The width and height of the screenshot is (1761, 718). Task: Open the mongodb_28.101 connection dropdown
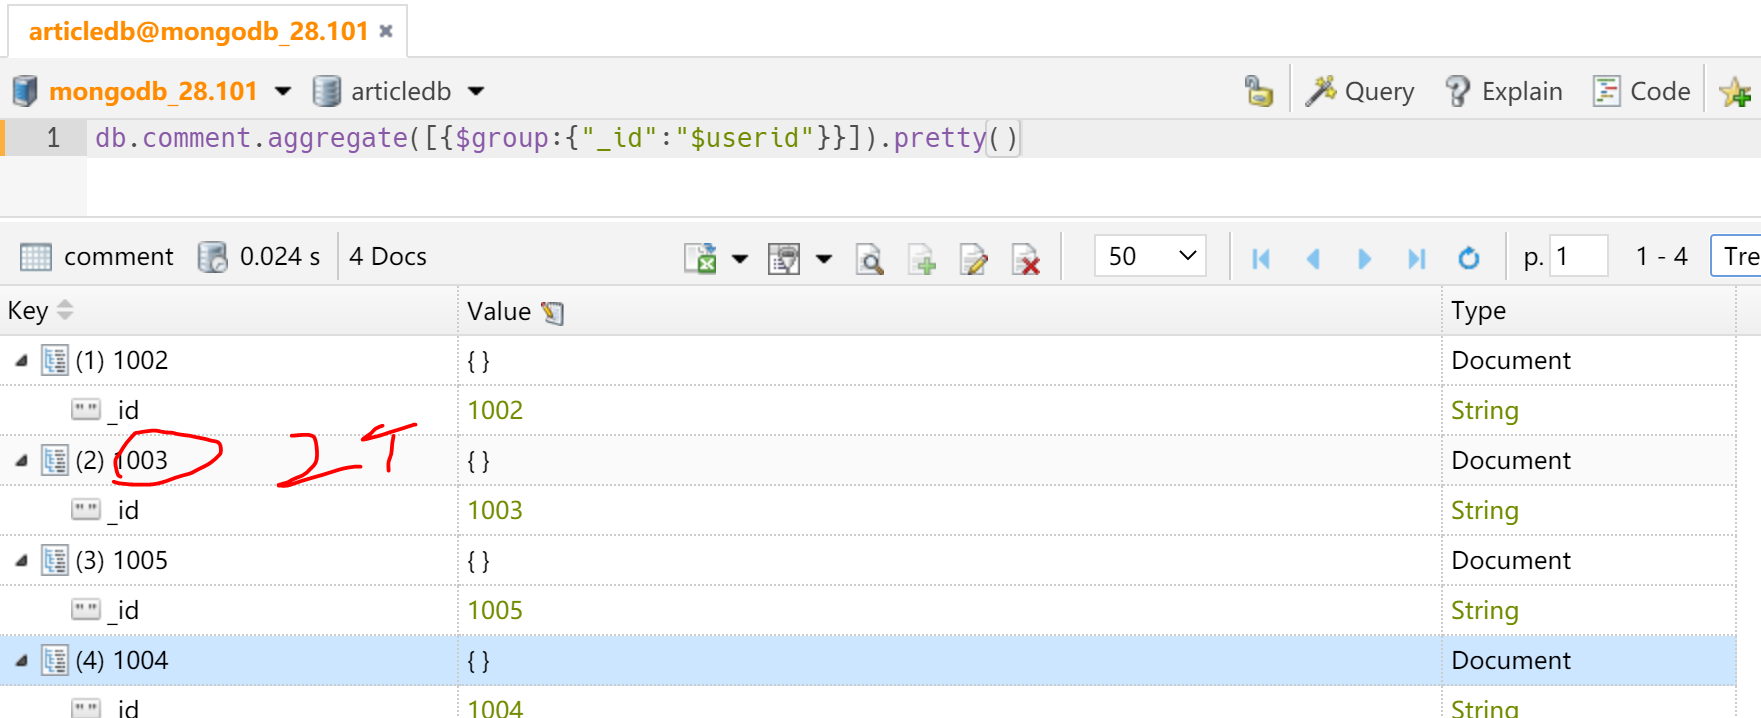point(283,91)
